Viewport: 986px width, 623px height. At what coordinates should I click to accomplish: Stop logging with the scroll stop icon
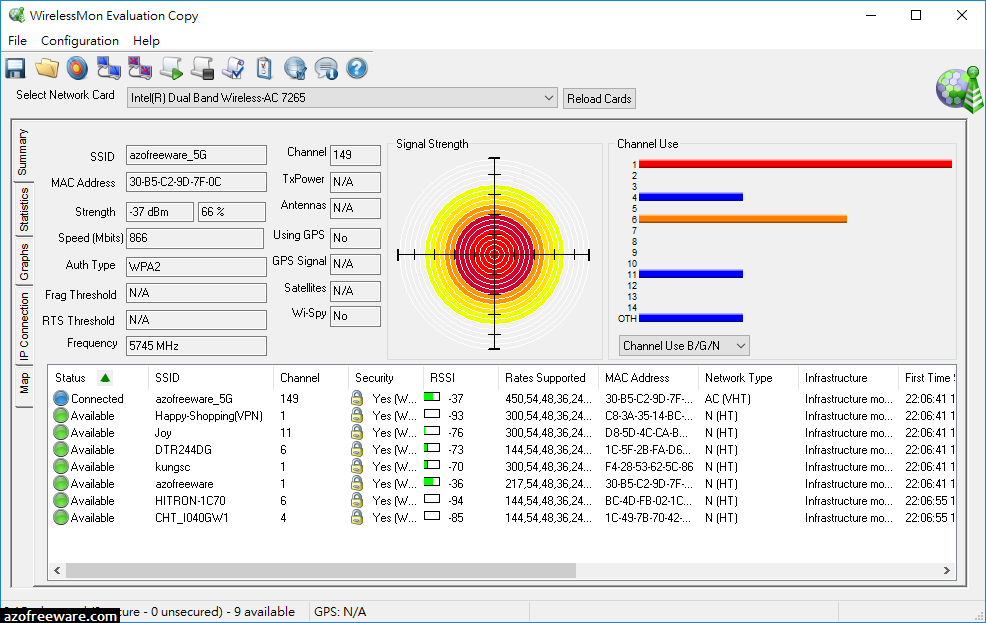coord(202,67)
